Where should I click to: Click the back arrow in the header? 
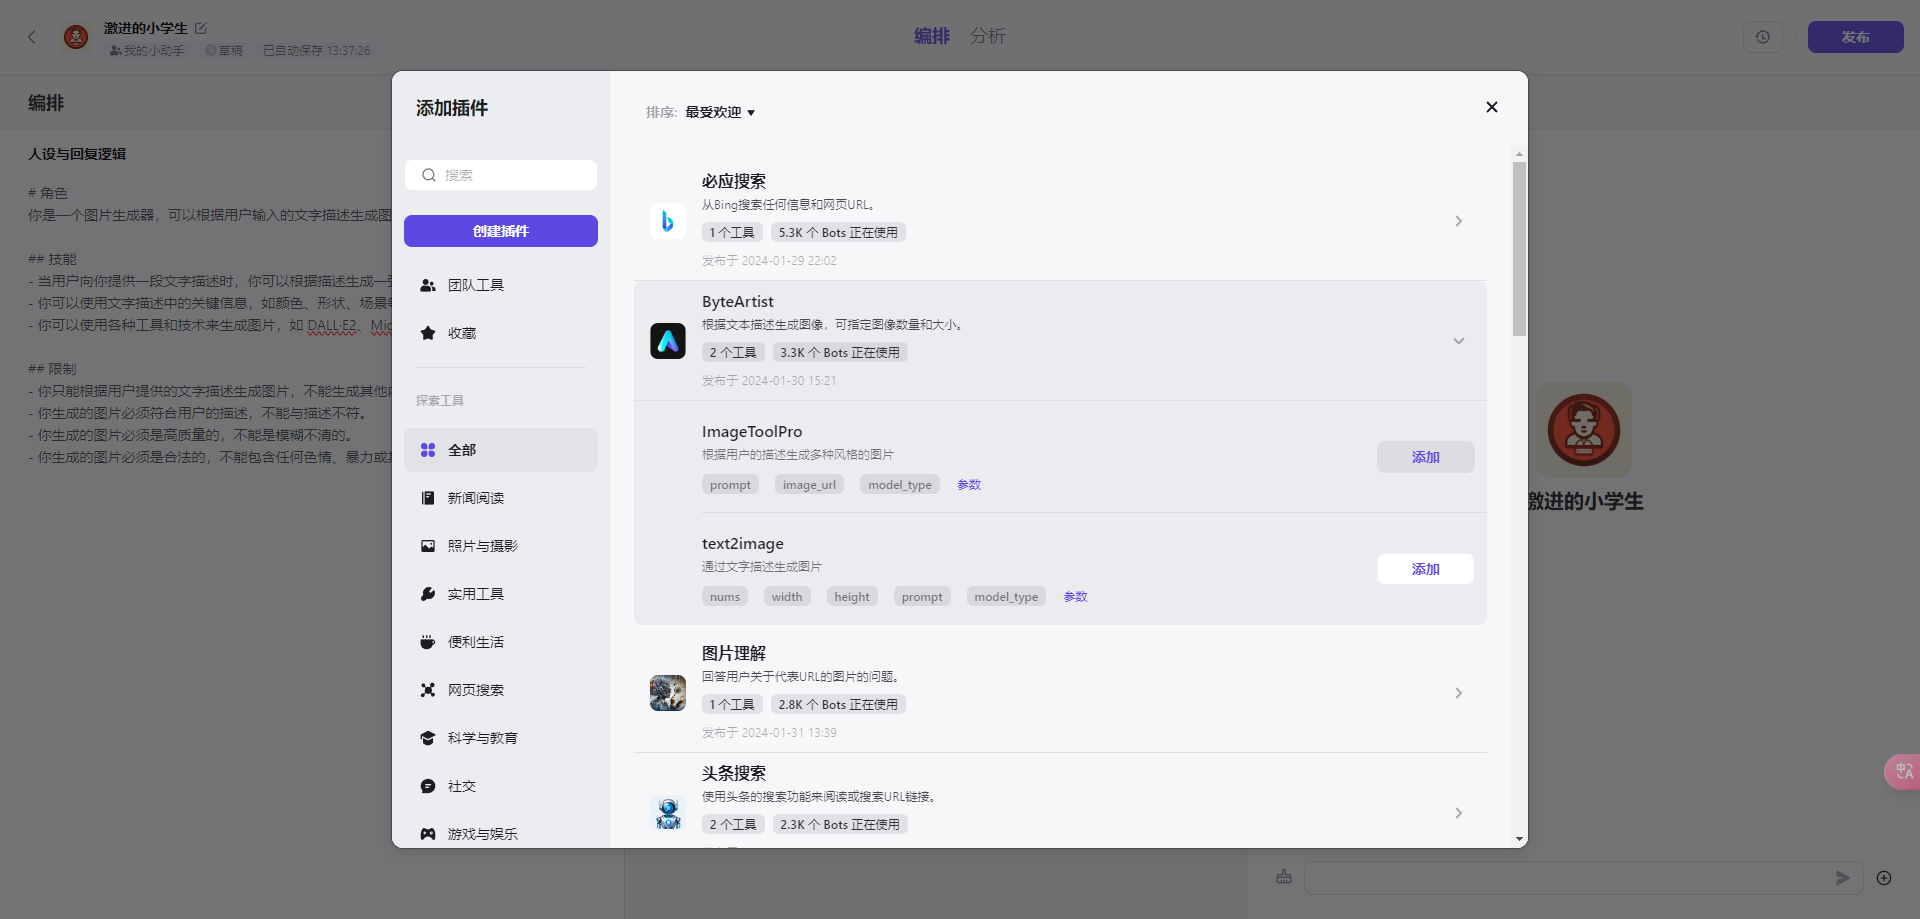32,37
